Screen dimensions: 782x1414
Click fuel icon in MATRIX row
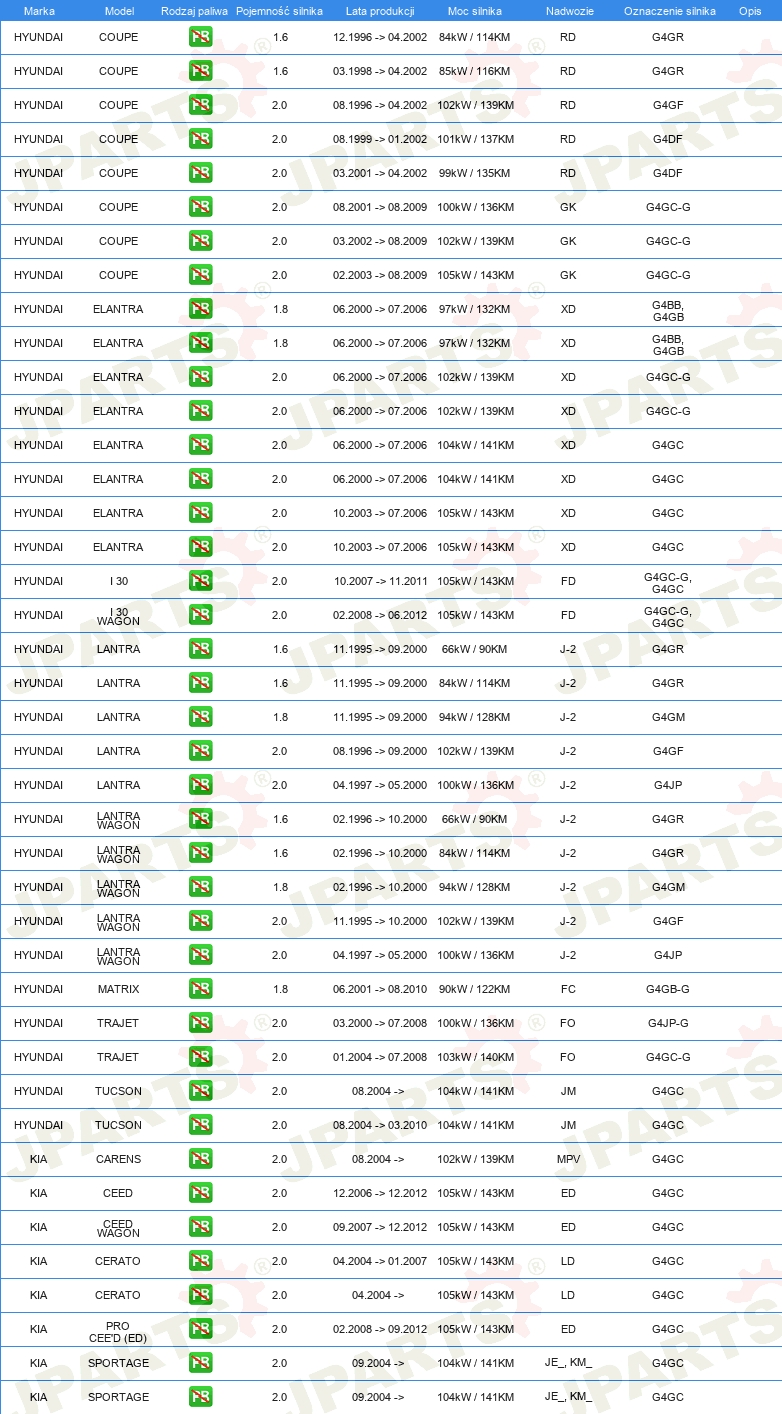pos(201,989)
